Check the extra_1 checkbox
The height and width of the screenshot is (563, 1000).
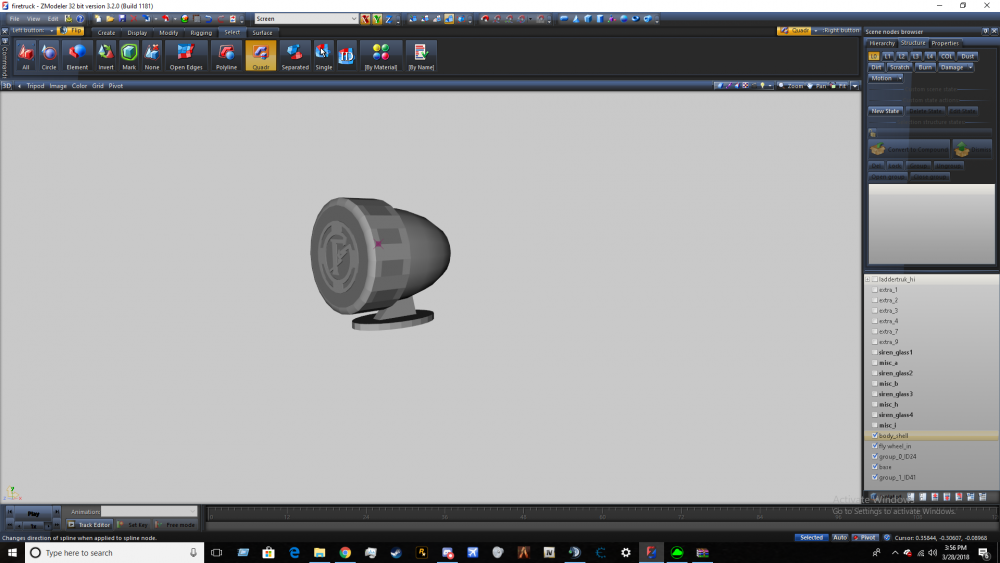coord(874,289)
